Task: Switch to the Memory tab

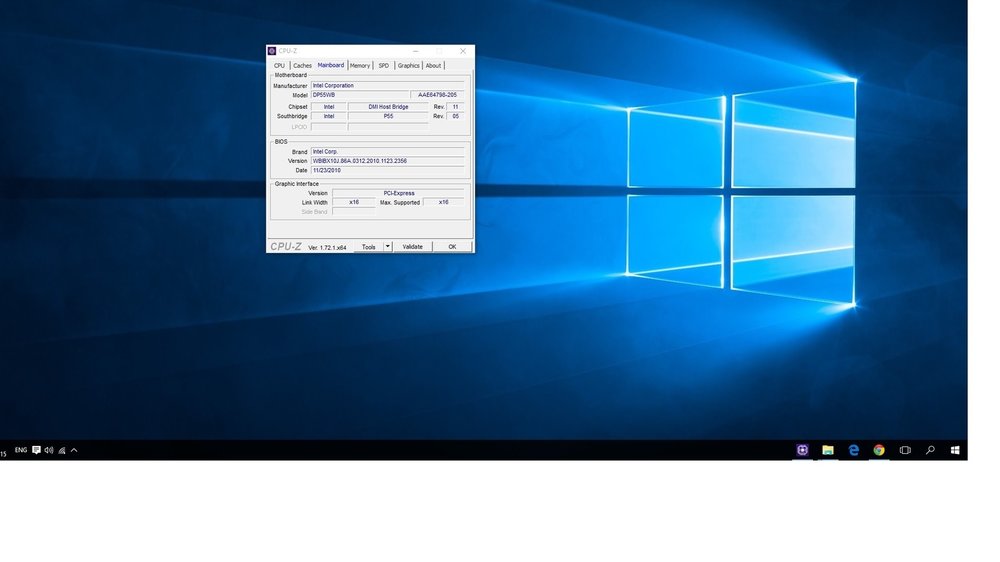Action: 360,66
